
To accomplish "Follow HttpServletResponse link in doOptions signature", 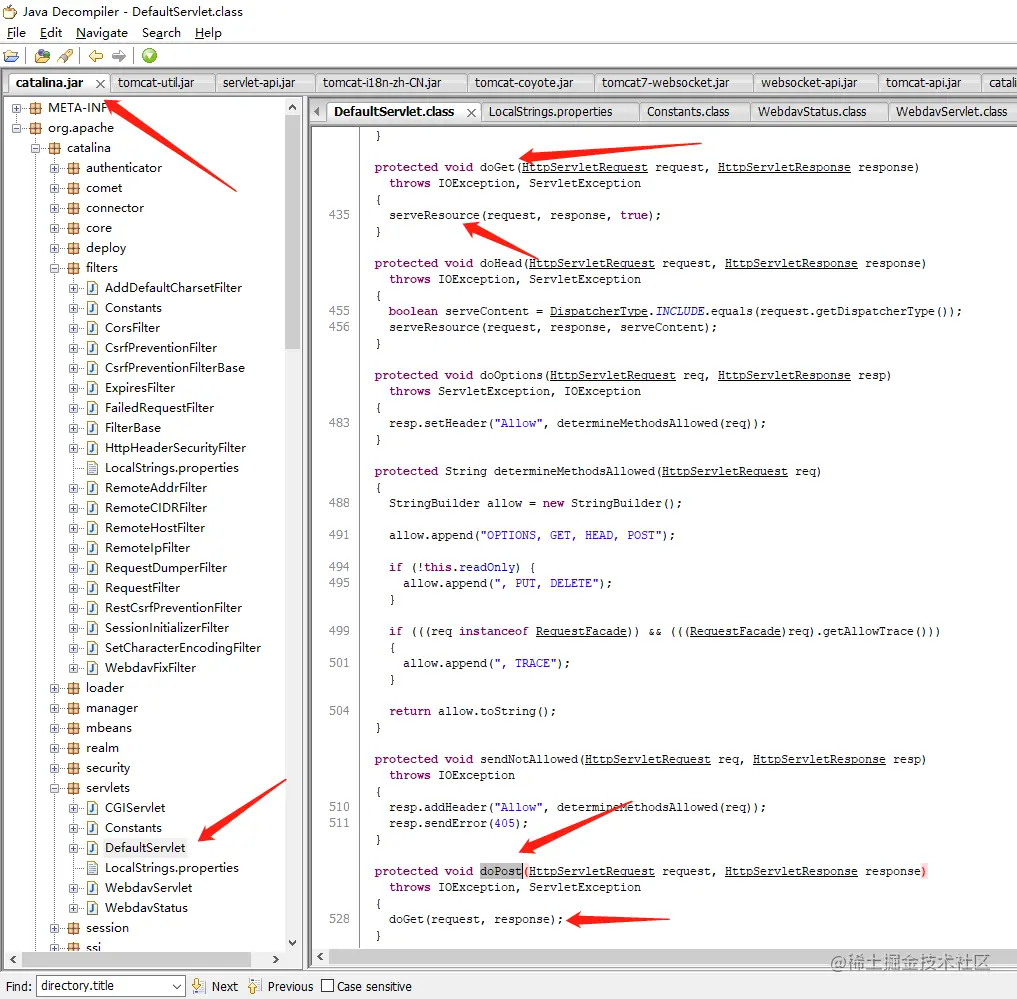I will (x=784, y=376).
